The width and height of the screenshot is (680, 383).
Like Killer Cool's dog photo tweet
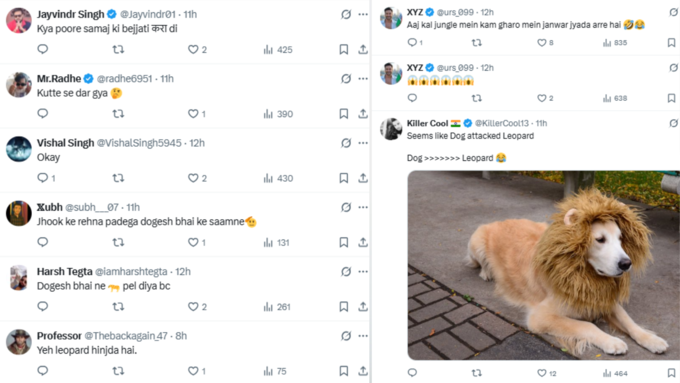click(546, 373)
